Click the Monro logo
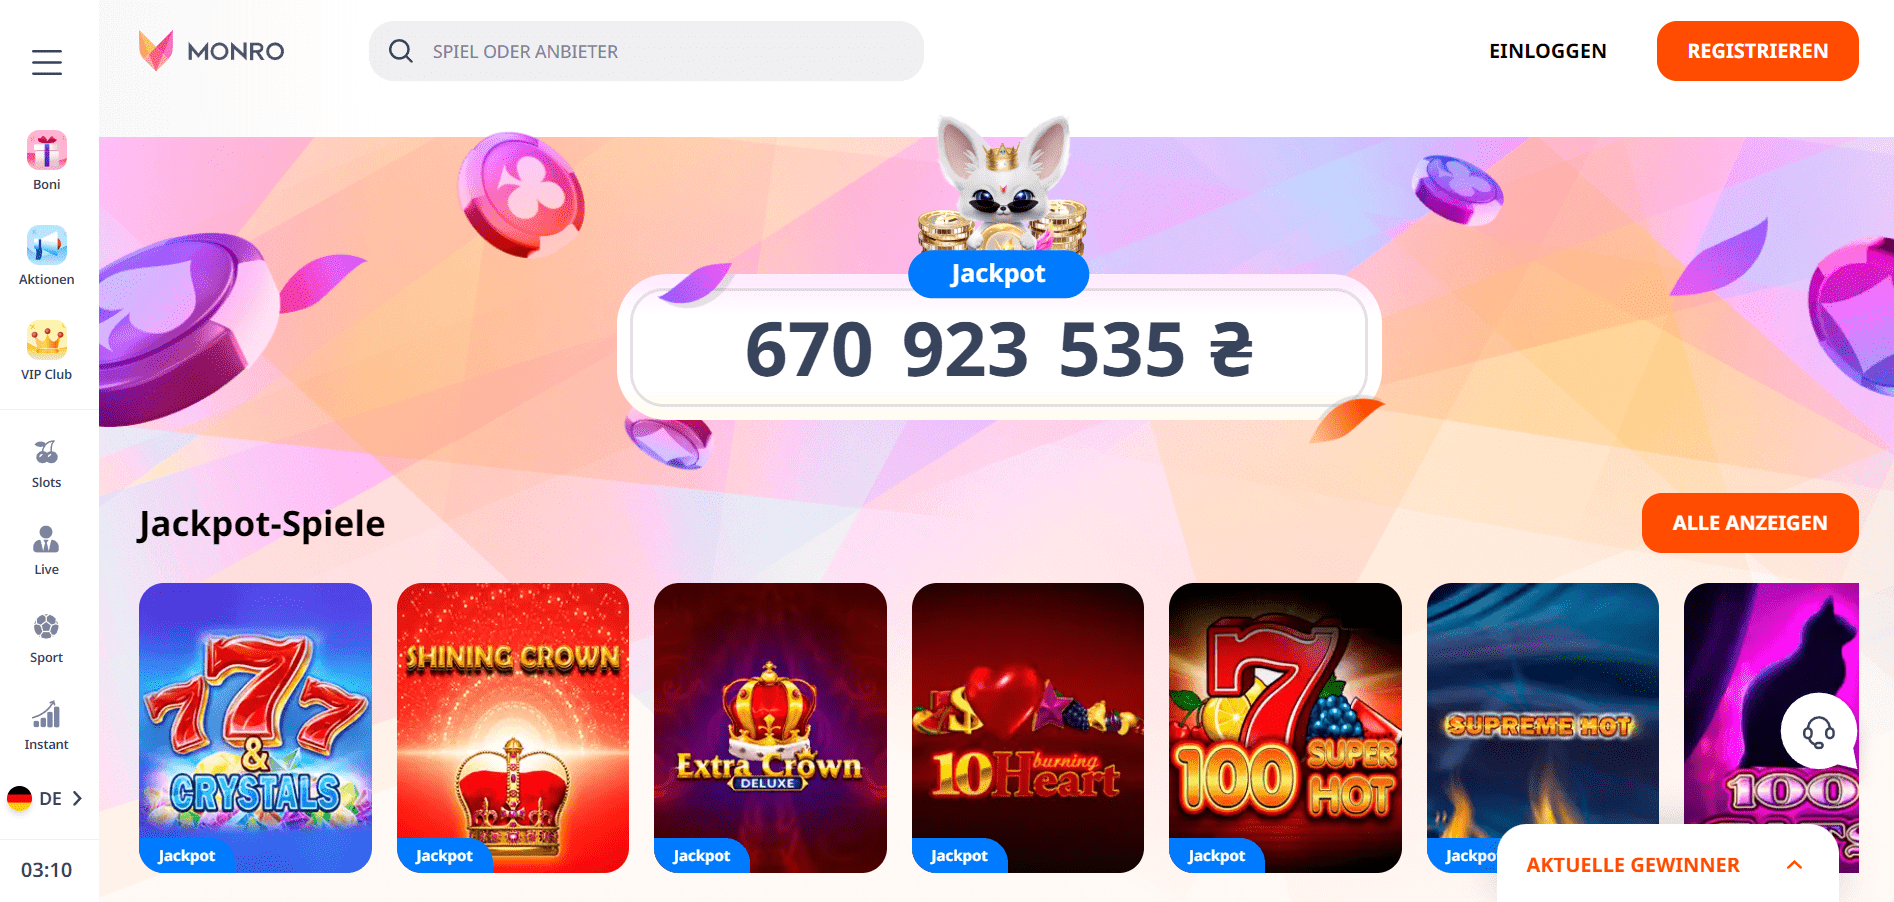1894x902 pixels. [211, 50]
